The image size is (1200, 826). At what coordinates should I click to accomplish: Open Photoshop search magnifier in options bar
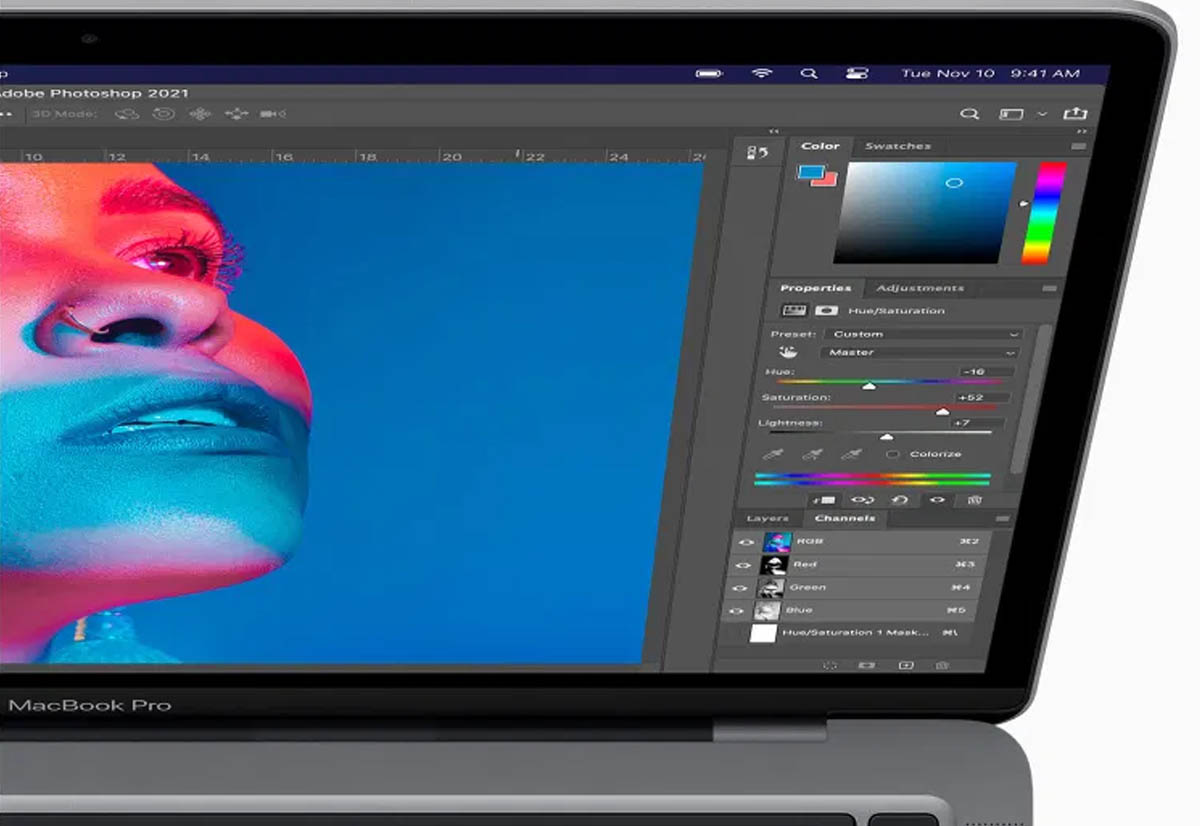(969, 114)
